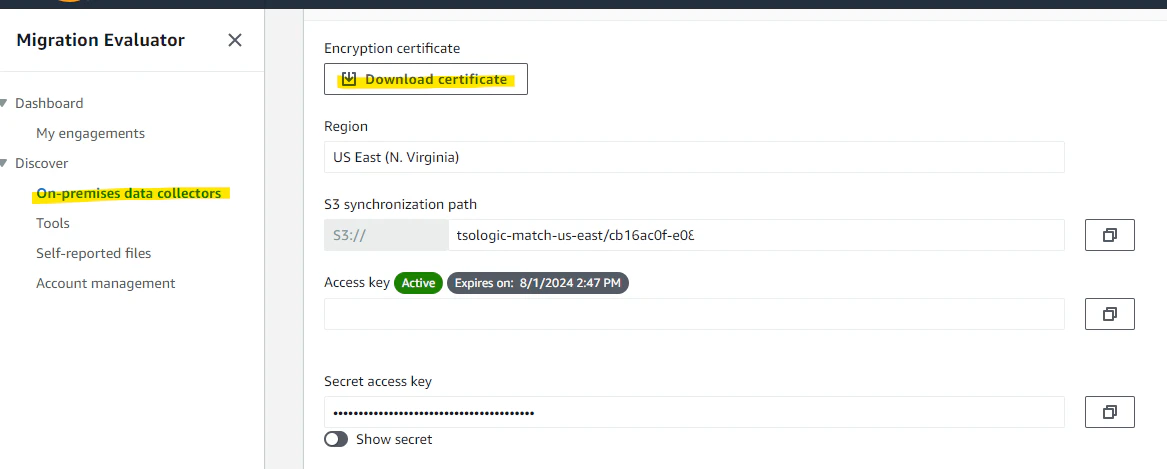Screen dimensions: 1167x469
Task: Go to Self-reported files
Action: click(93, 253)
